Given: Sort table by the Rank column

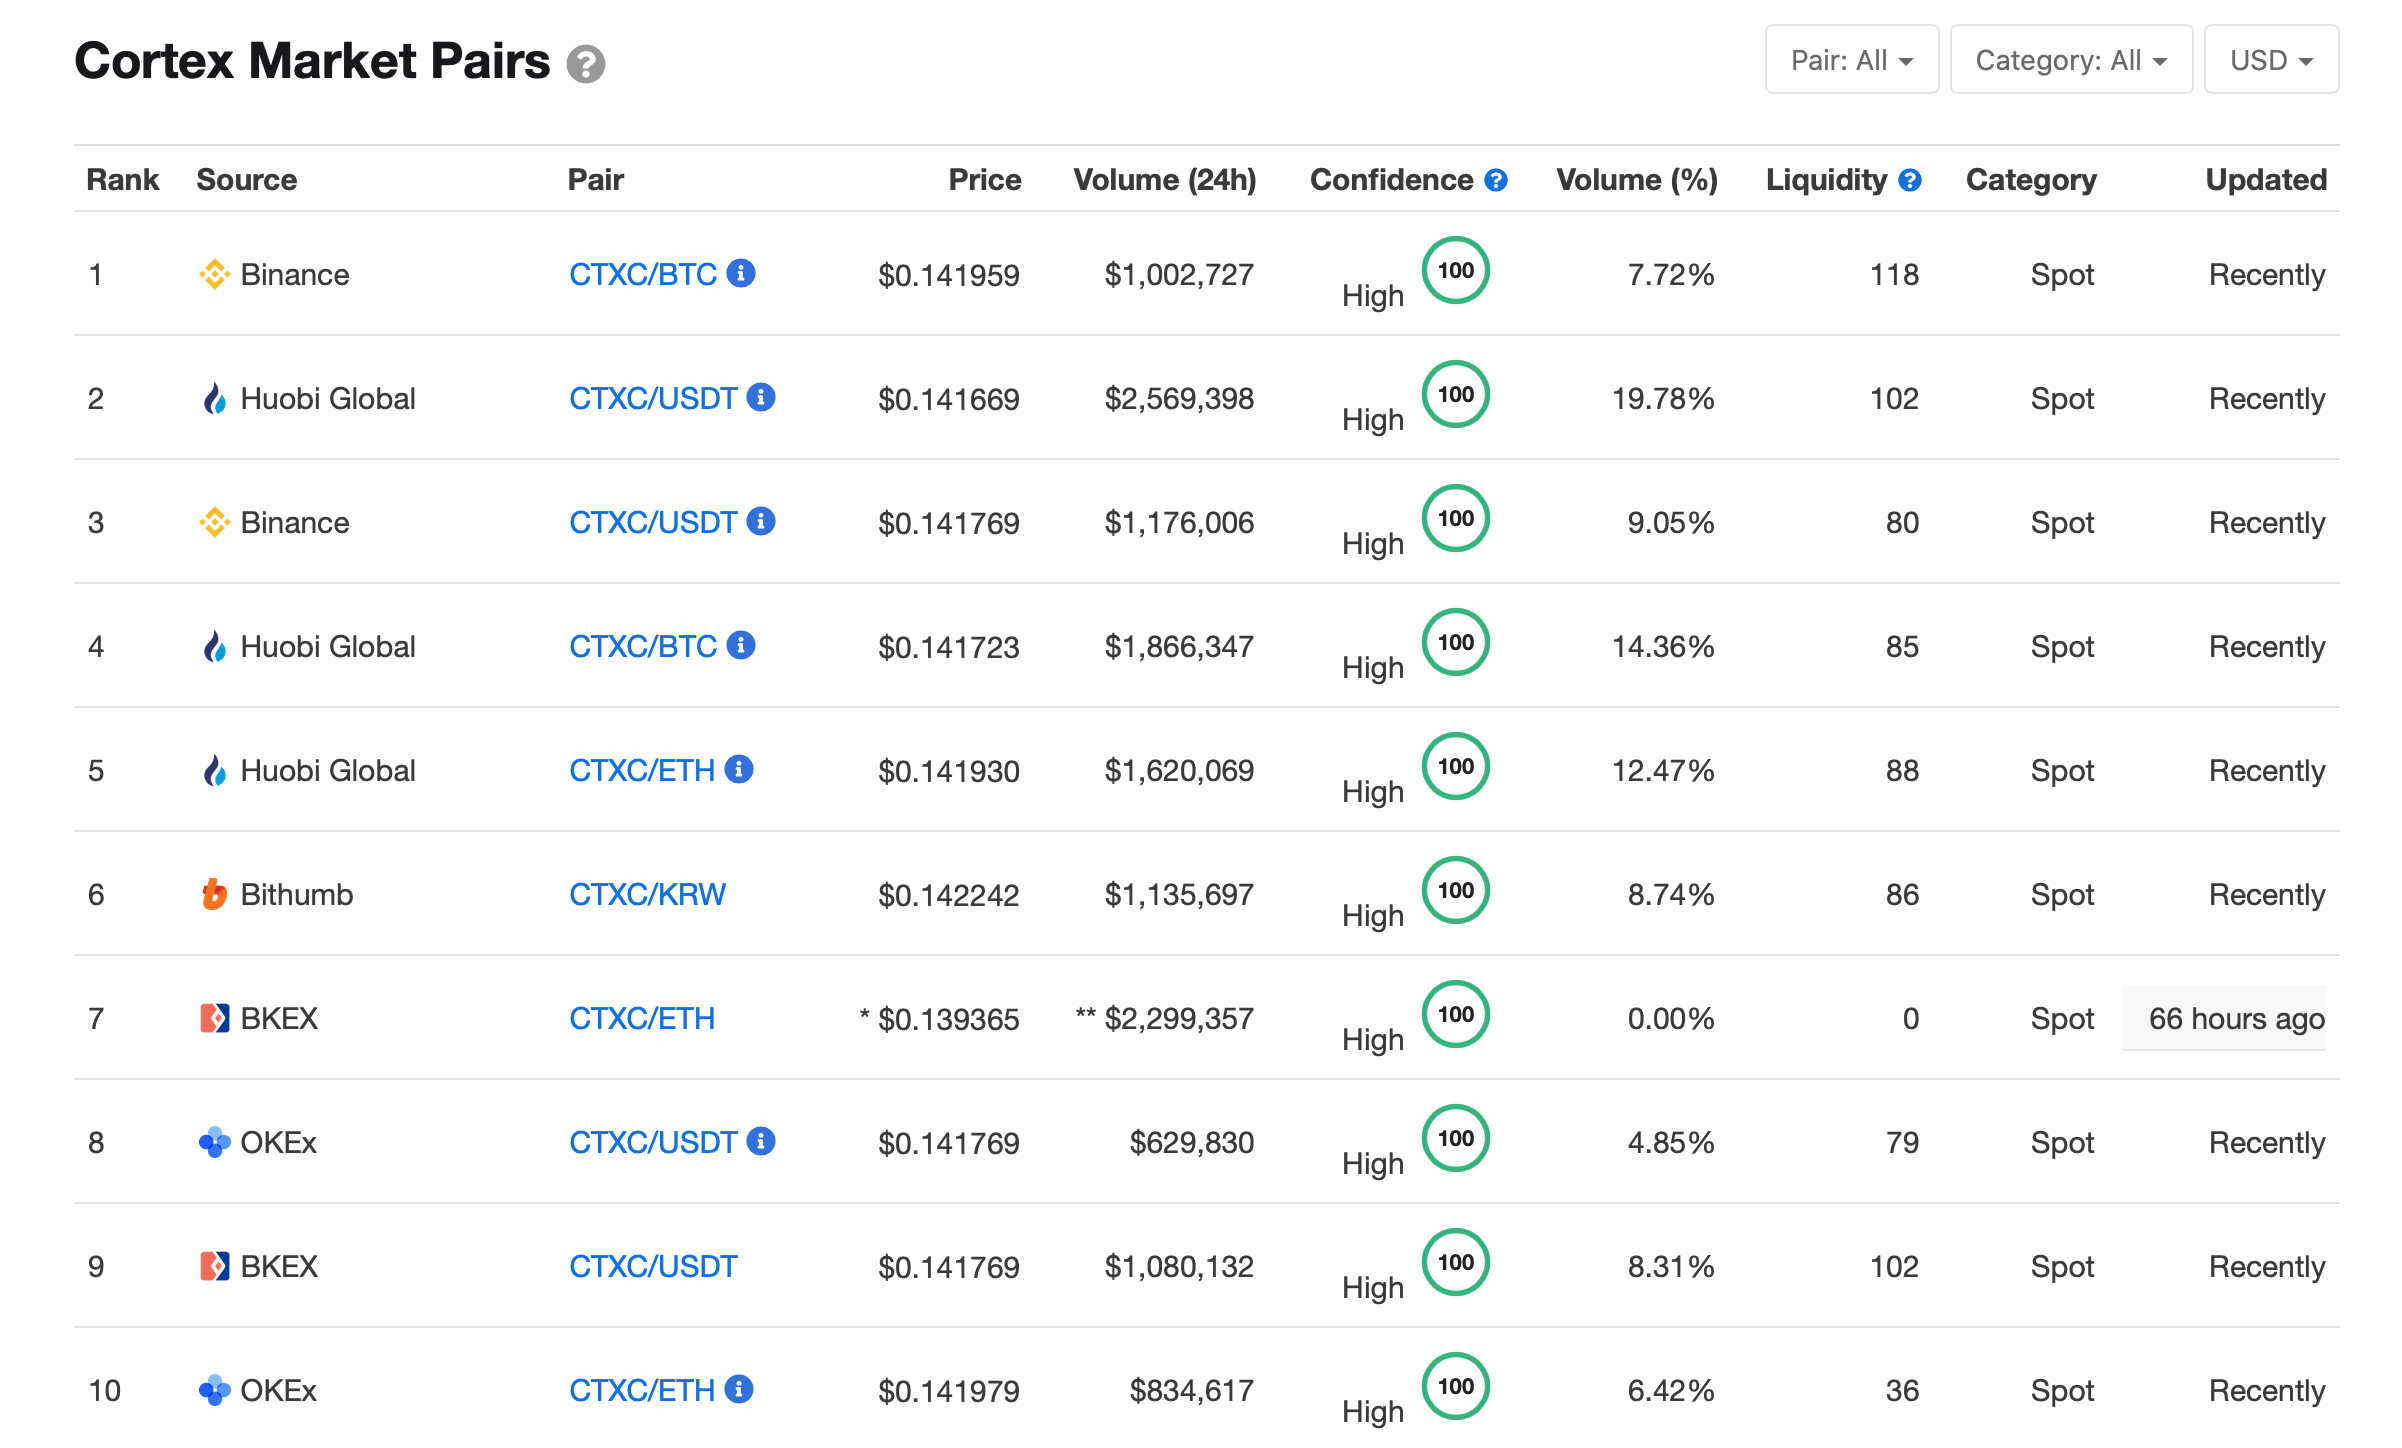Looking at the screenshot, I should (x=122, y=179).
